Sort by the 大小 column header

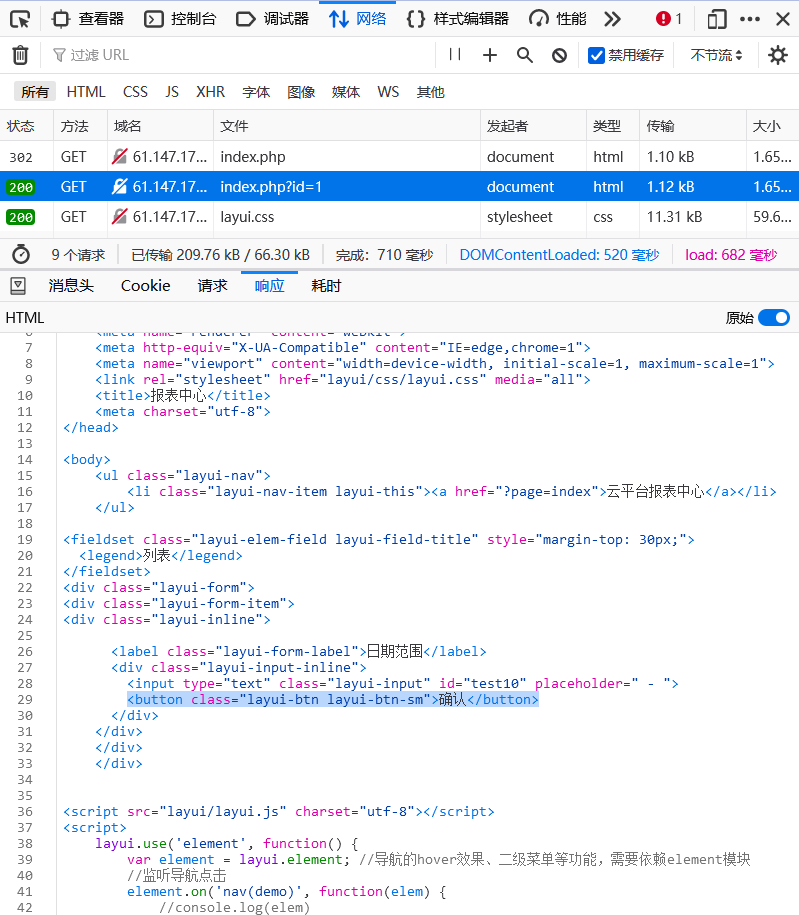(x=772, y=126)
